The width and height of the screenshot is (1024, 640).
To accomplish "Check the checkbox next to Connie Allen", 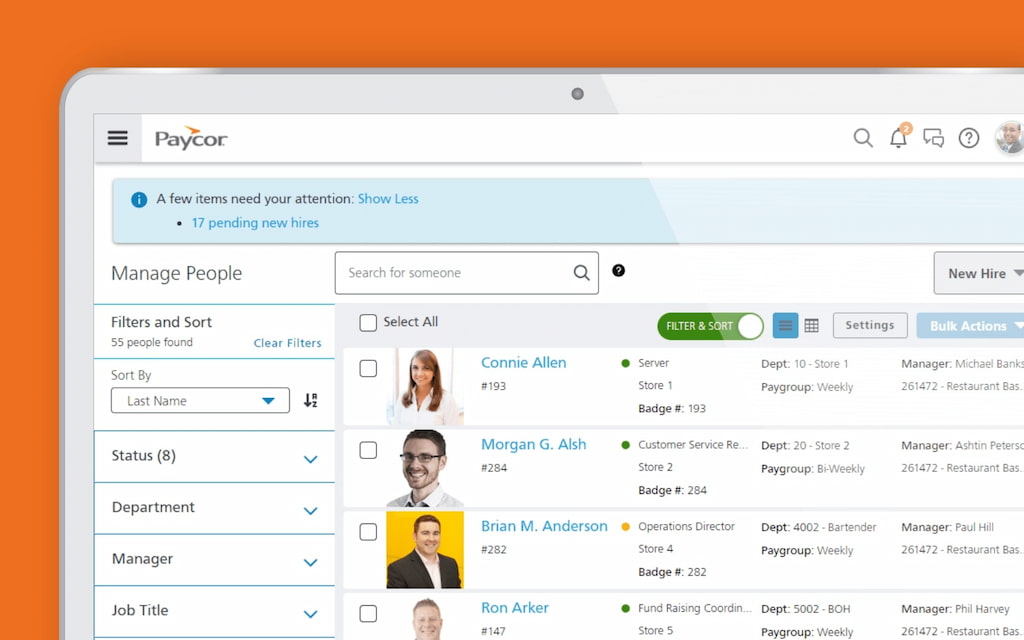I will coord(368,368).
